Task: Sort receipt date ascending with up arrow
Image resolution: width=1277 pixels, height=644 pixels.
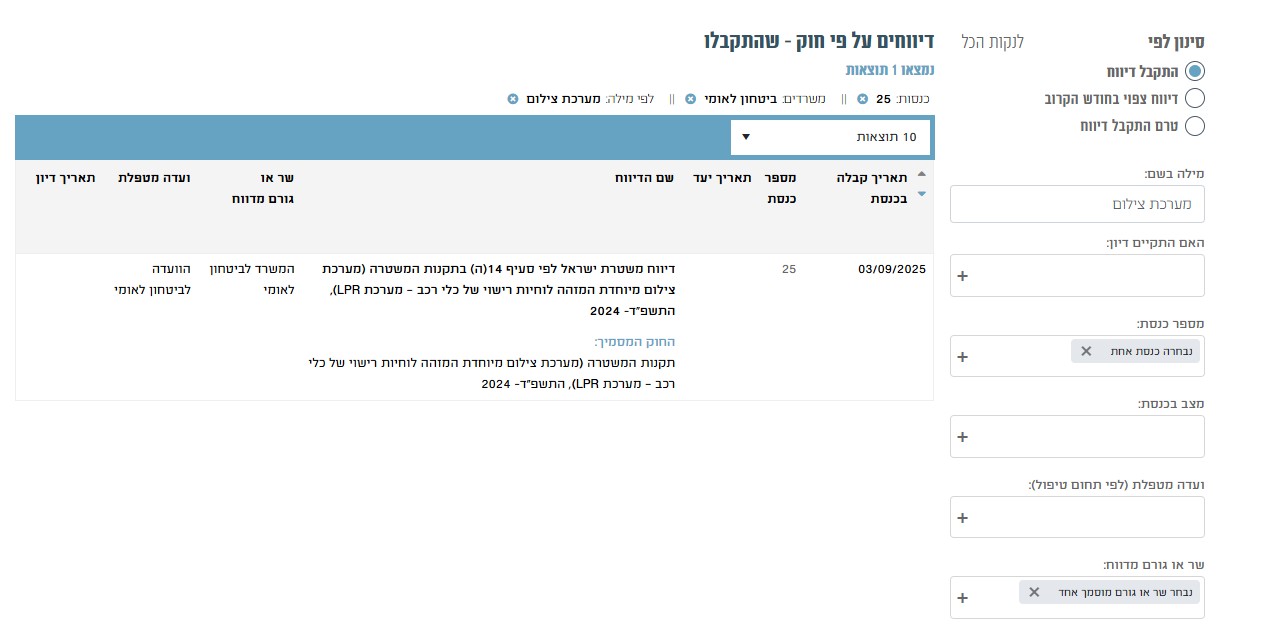Action: click(x=922, y=174)
